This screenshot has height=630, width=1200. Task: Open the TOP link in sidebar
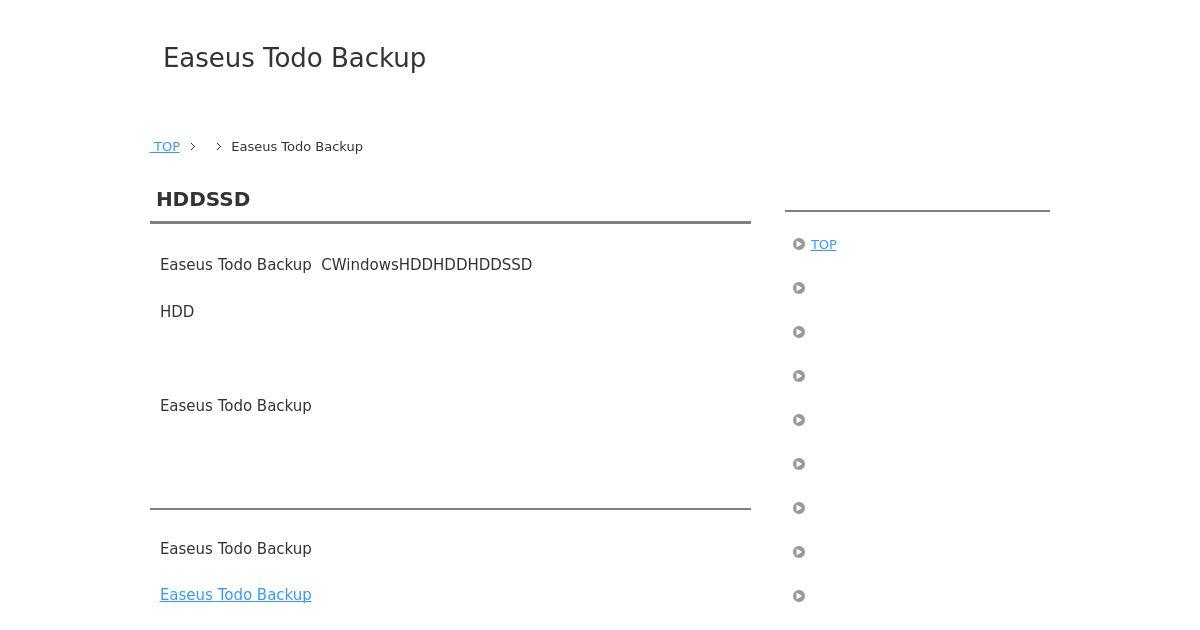point(823,245)
